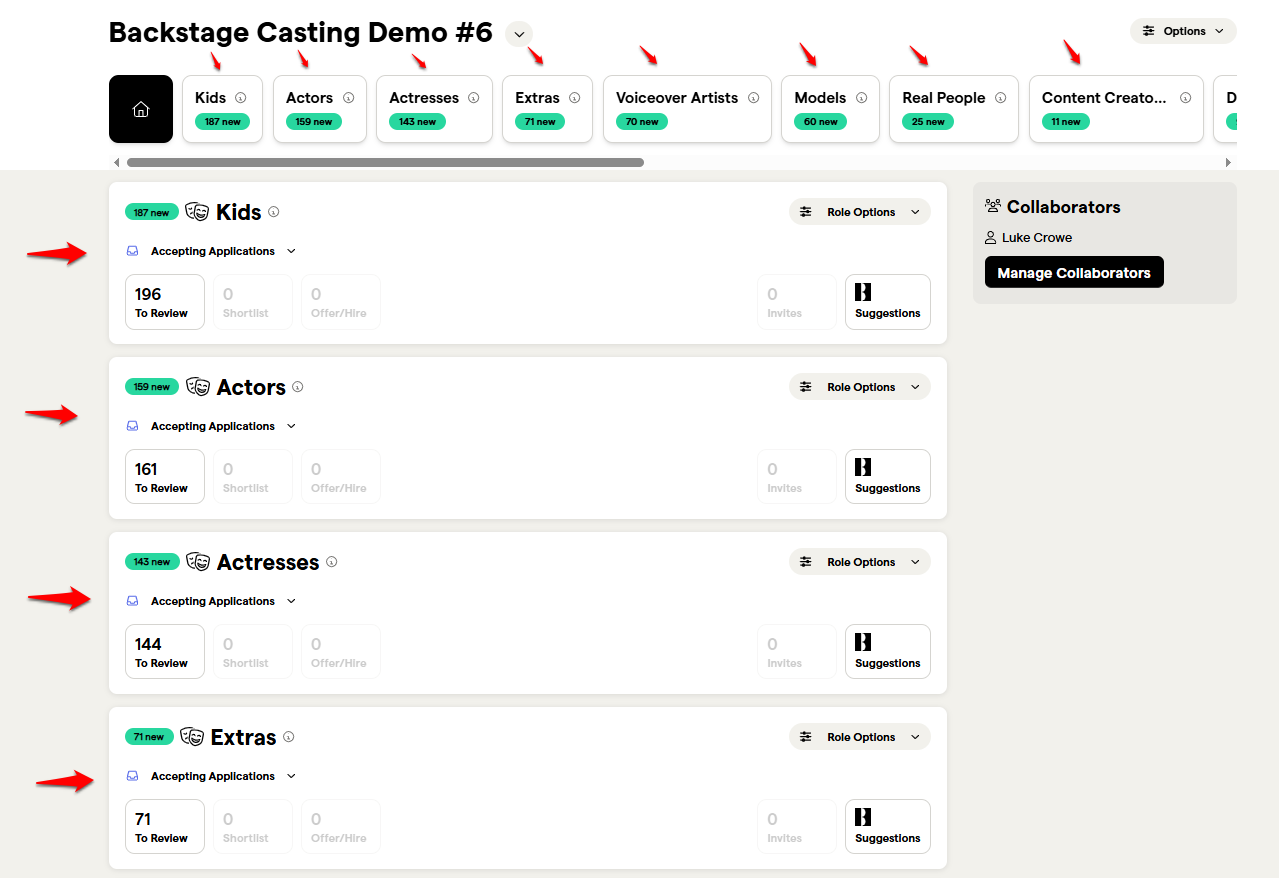Click the 159 new badge in Actors card
Image resolution: width=1279 pixels, height=878 pixels.
coord(152,387)
